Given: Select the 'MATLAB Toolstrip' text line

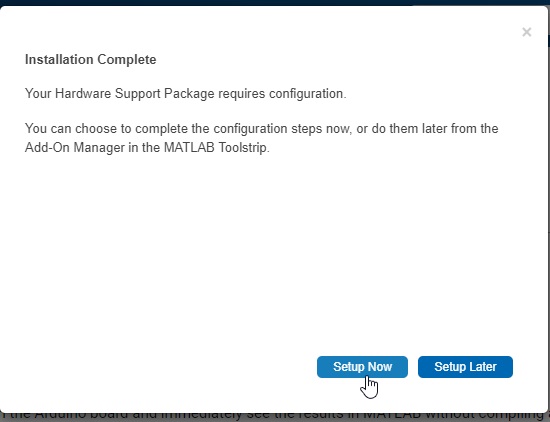Looking at the screenshot, I should (147, 147).
